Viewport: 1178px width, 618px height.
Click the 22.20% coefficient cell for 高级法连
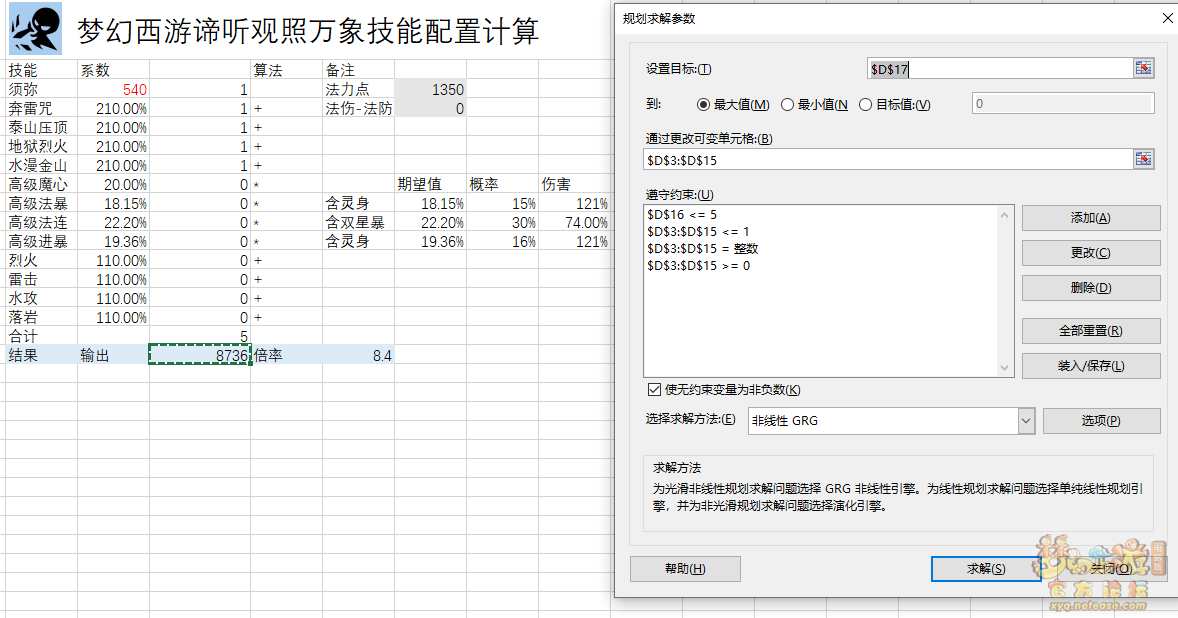tap(113, 222)
